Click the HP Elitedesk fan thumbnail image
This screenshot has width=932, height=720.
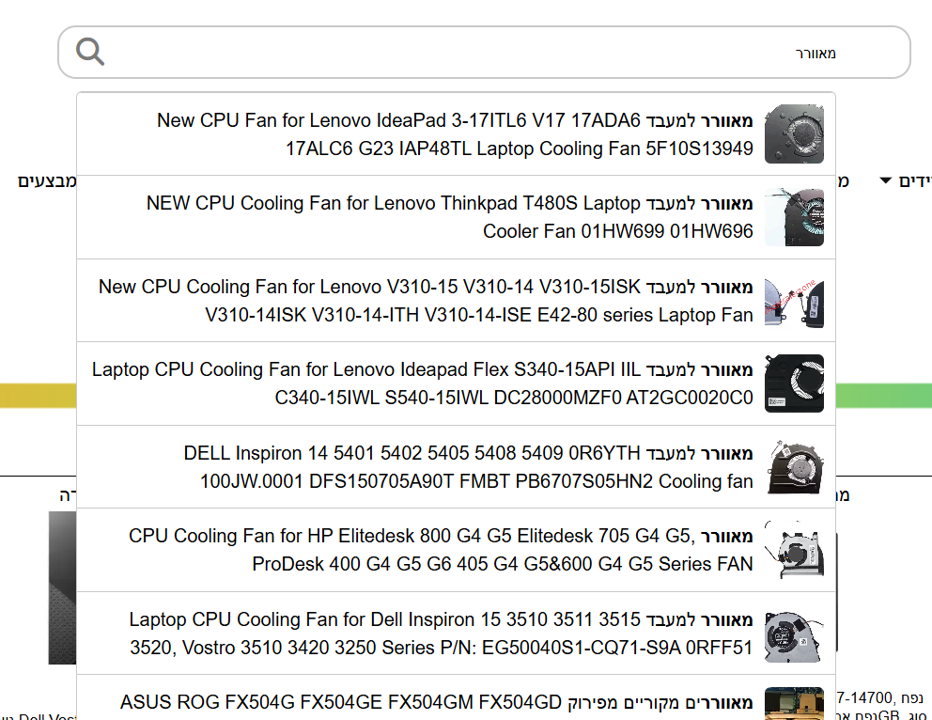tap(794, 550)
